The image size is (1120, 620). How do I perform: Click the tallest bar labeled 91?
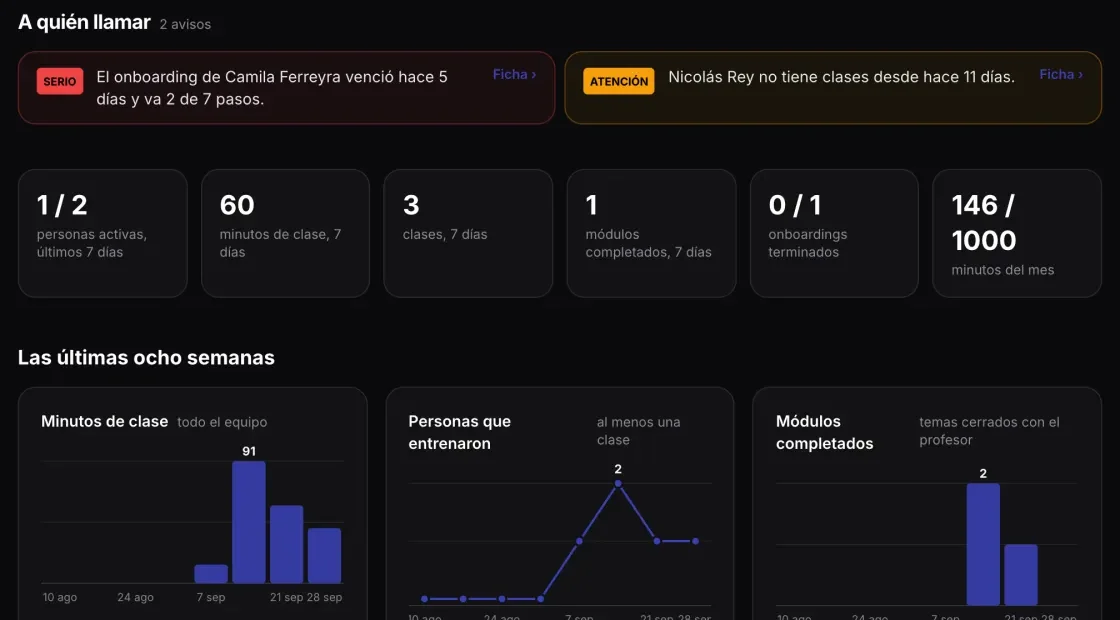249,522
